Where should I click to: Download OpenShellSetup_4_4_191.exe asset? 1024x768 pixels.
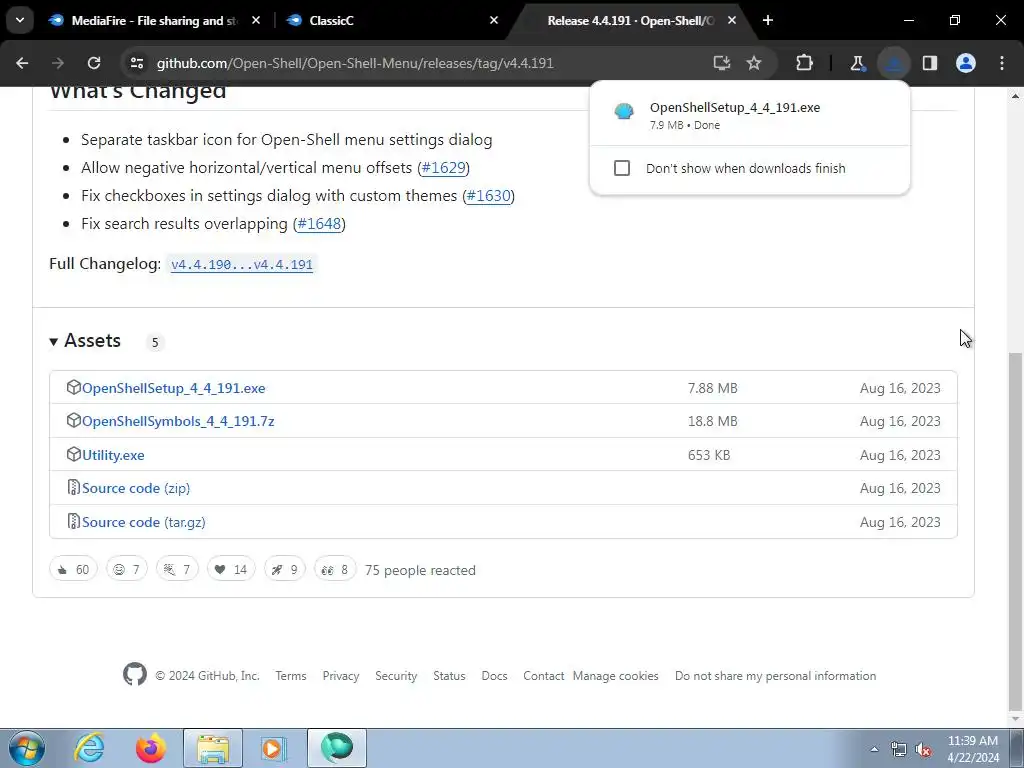174,388
